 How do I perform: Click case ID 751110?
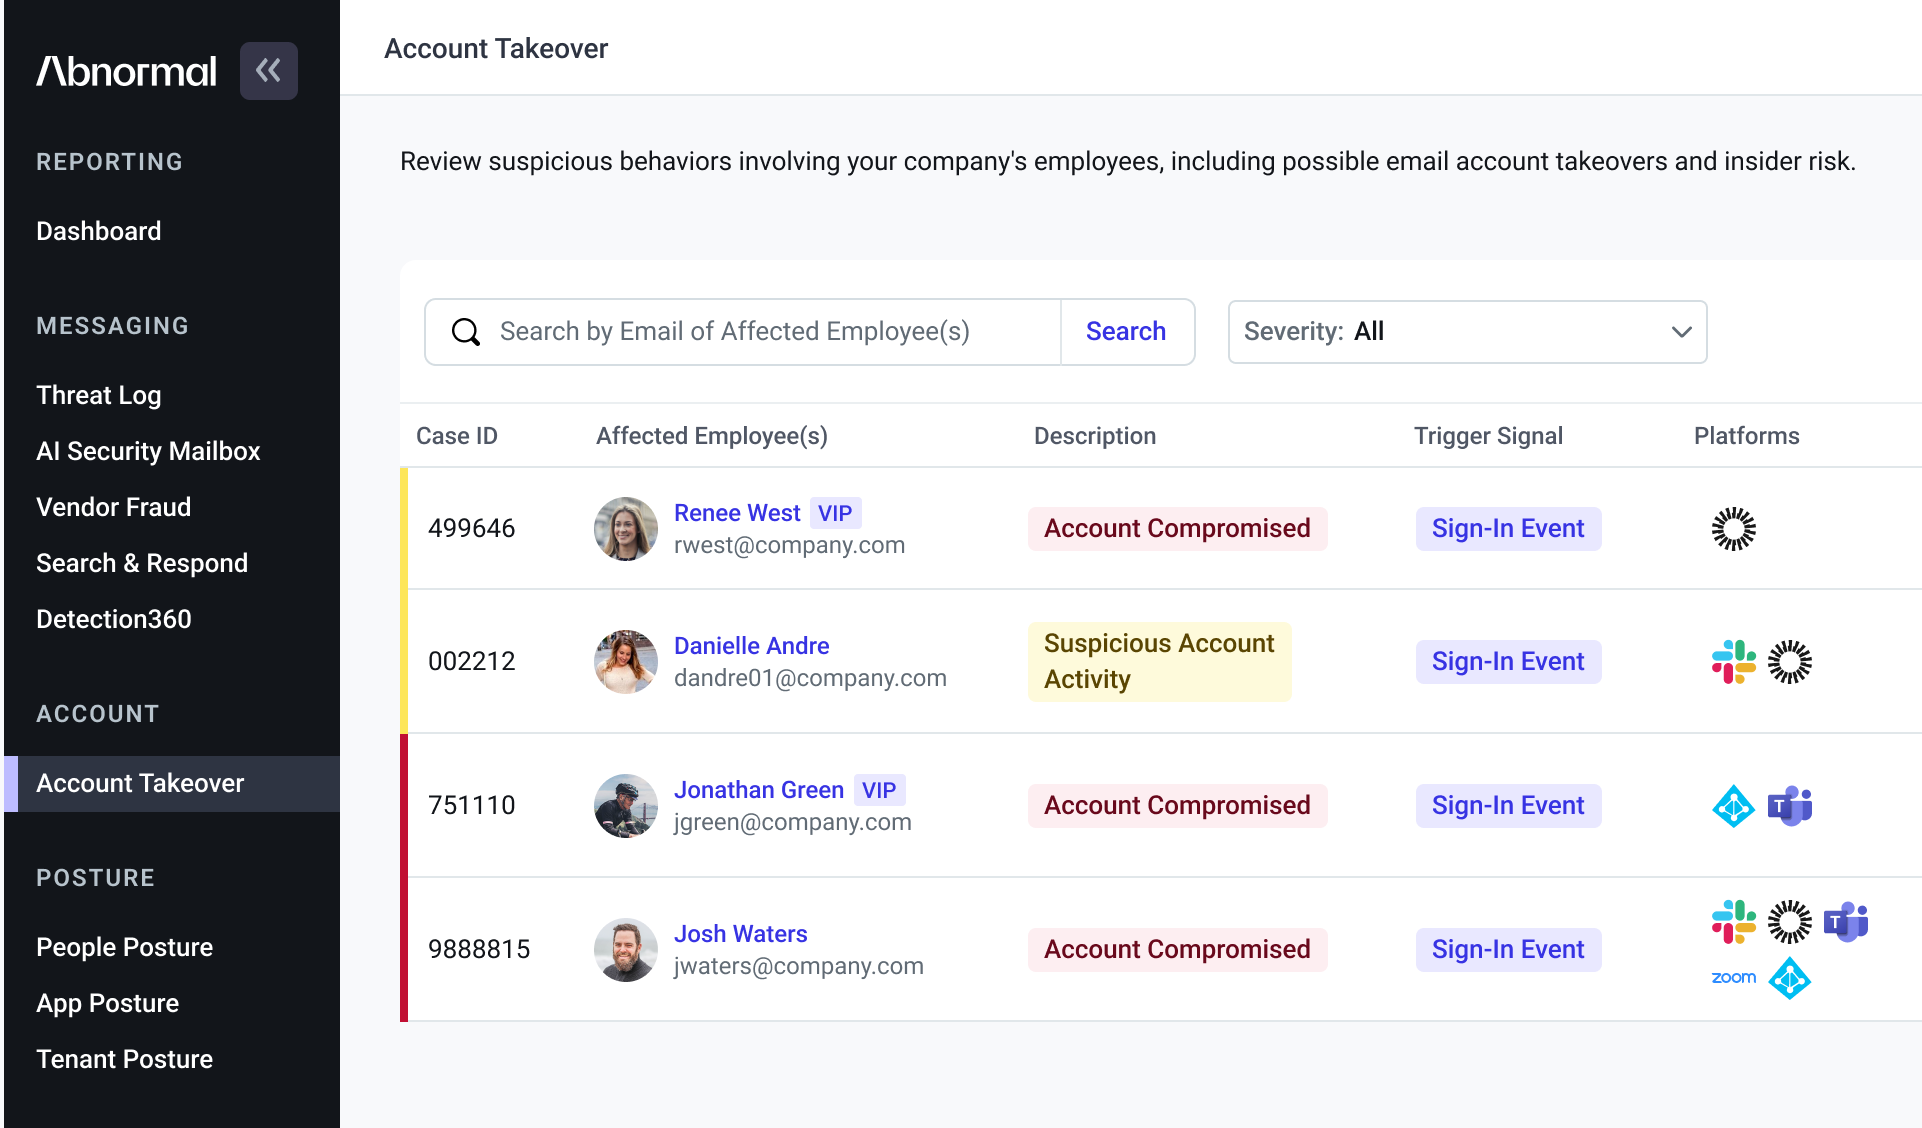point(471,806)
